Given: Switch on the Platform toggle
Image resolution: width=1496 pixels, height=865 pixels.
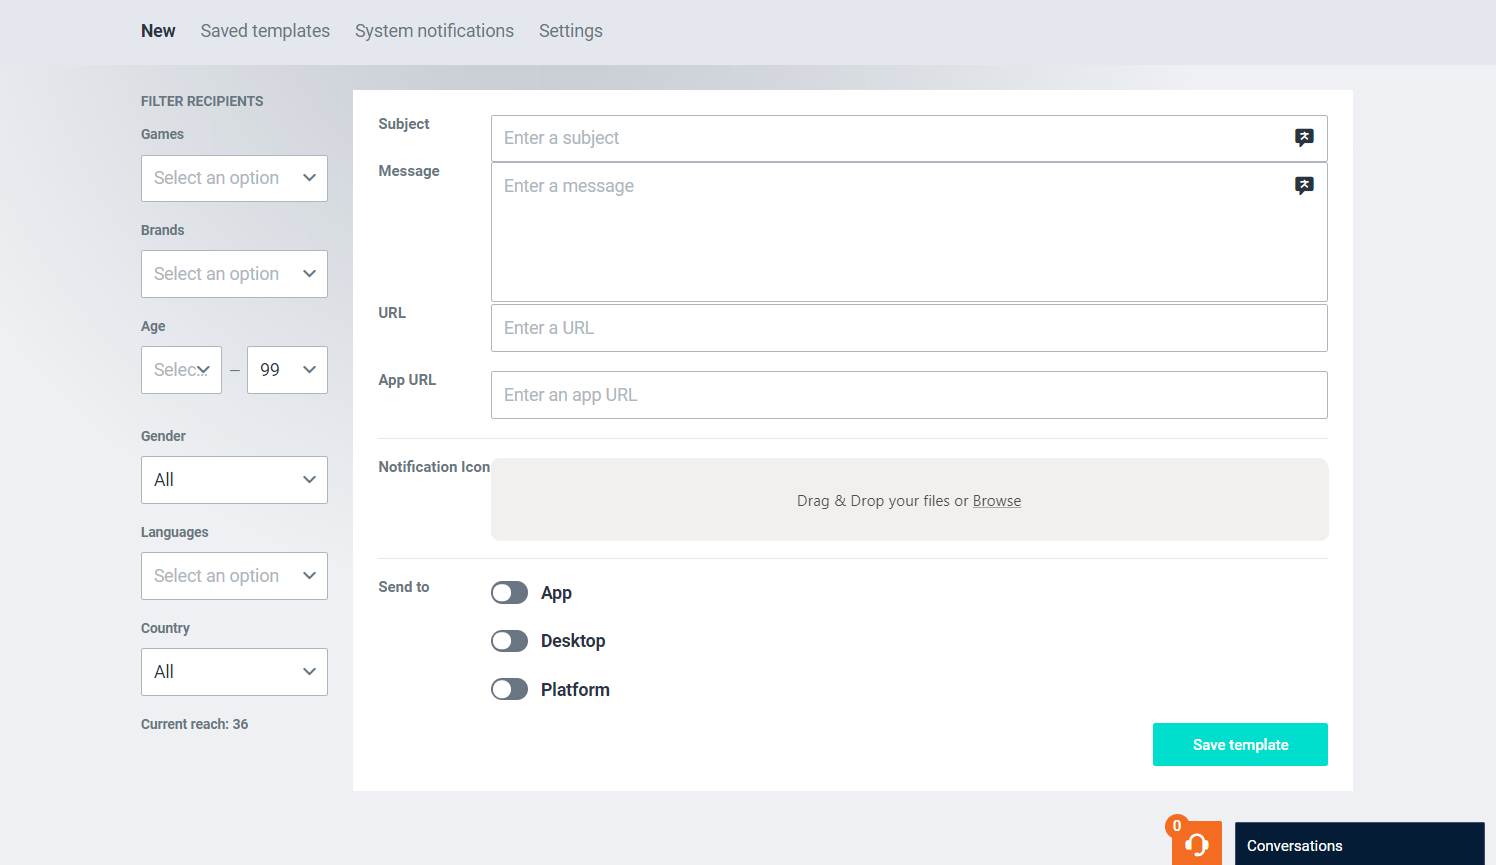Looking at the screenshot, I should coord(509,689).
